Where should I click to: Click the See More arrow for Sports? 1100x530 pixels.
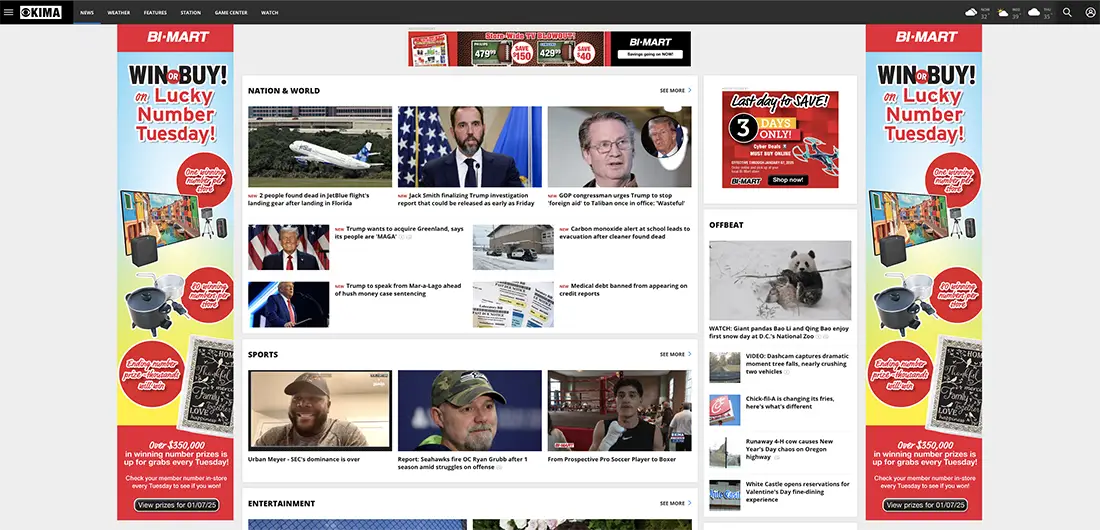690,355
